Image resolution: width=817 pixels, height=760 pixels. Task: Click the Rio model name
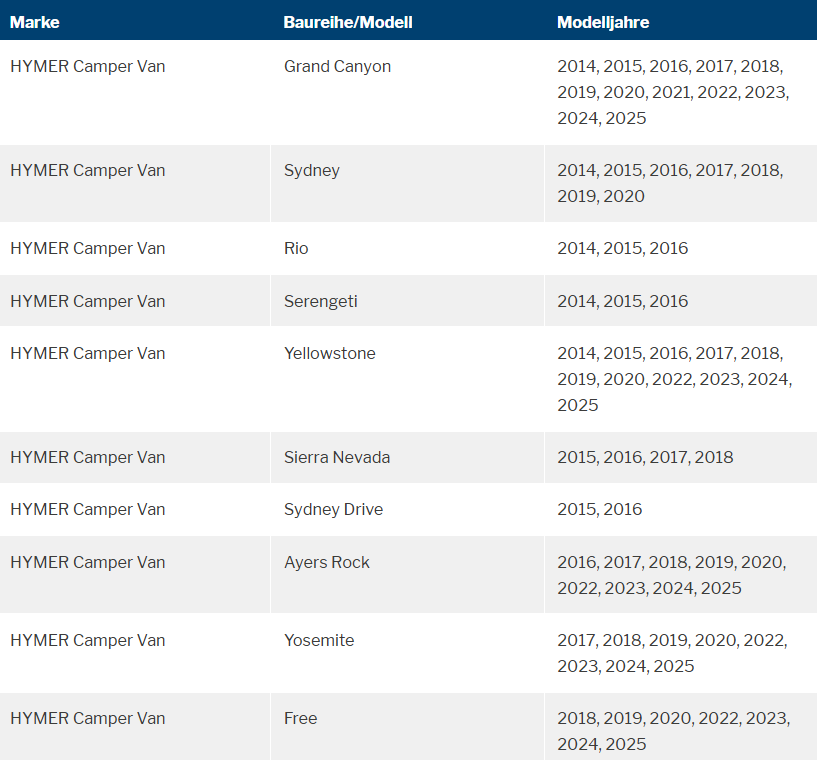[x=296, y=248]
